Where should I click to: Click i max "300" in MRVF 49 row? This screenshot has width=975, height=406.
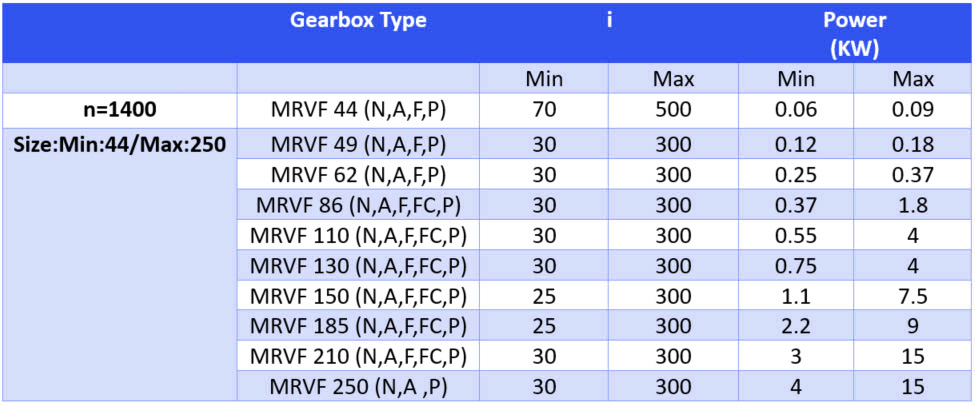coord(673,144)
